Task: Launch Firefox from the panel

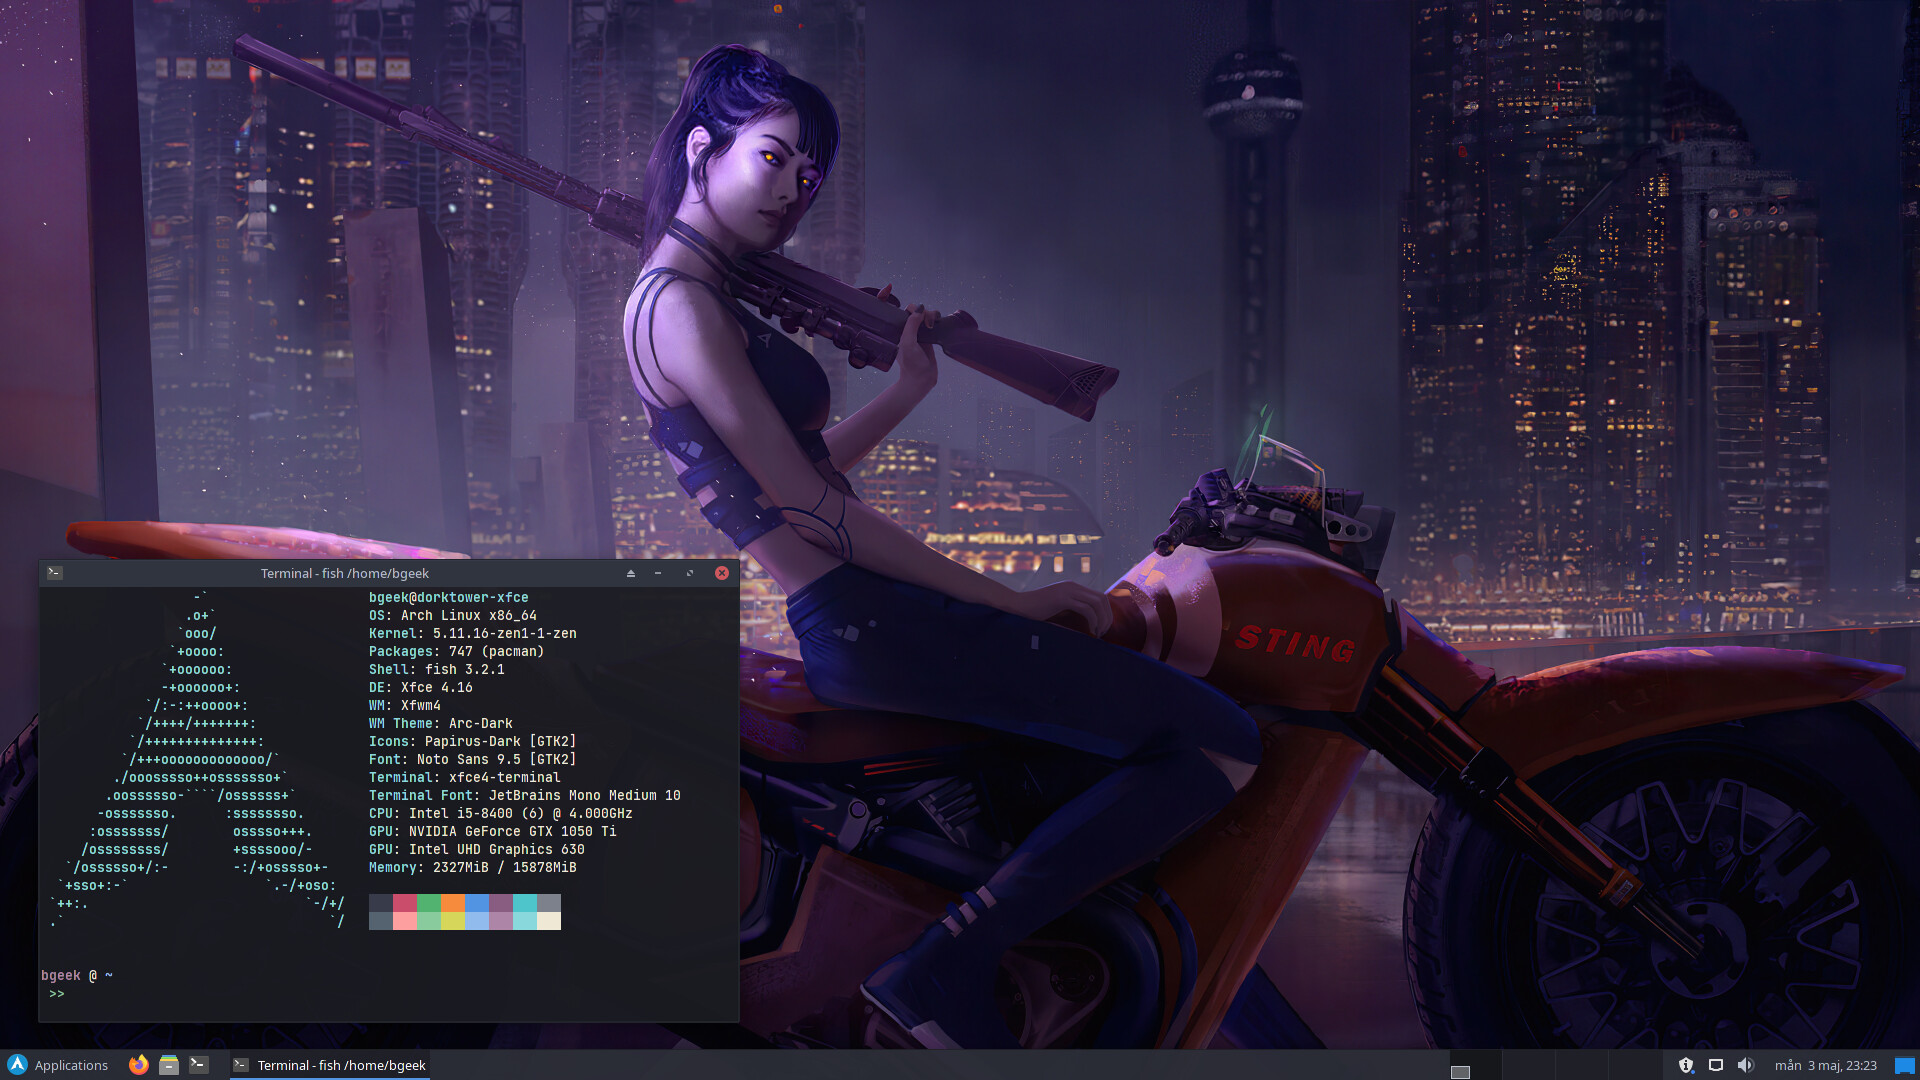Action: (139, 1065)
